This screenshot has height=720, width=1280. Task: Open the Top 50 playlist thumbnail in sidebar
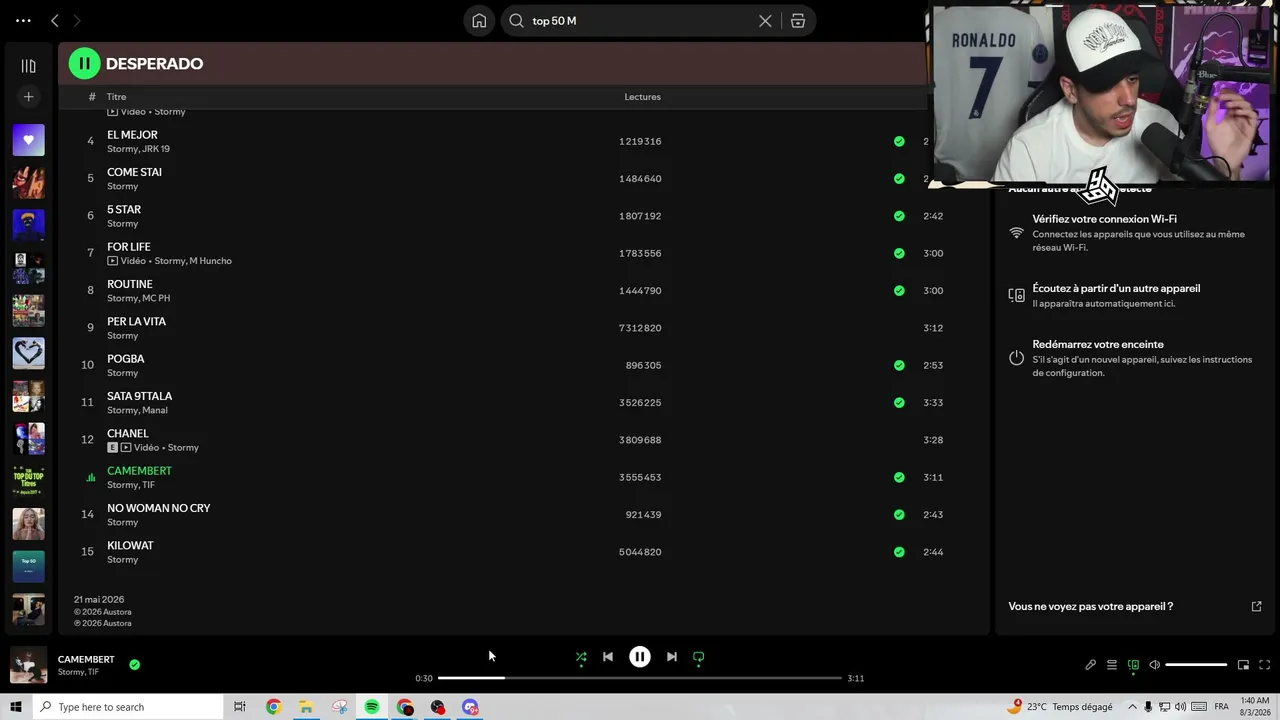pos(28,566)
